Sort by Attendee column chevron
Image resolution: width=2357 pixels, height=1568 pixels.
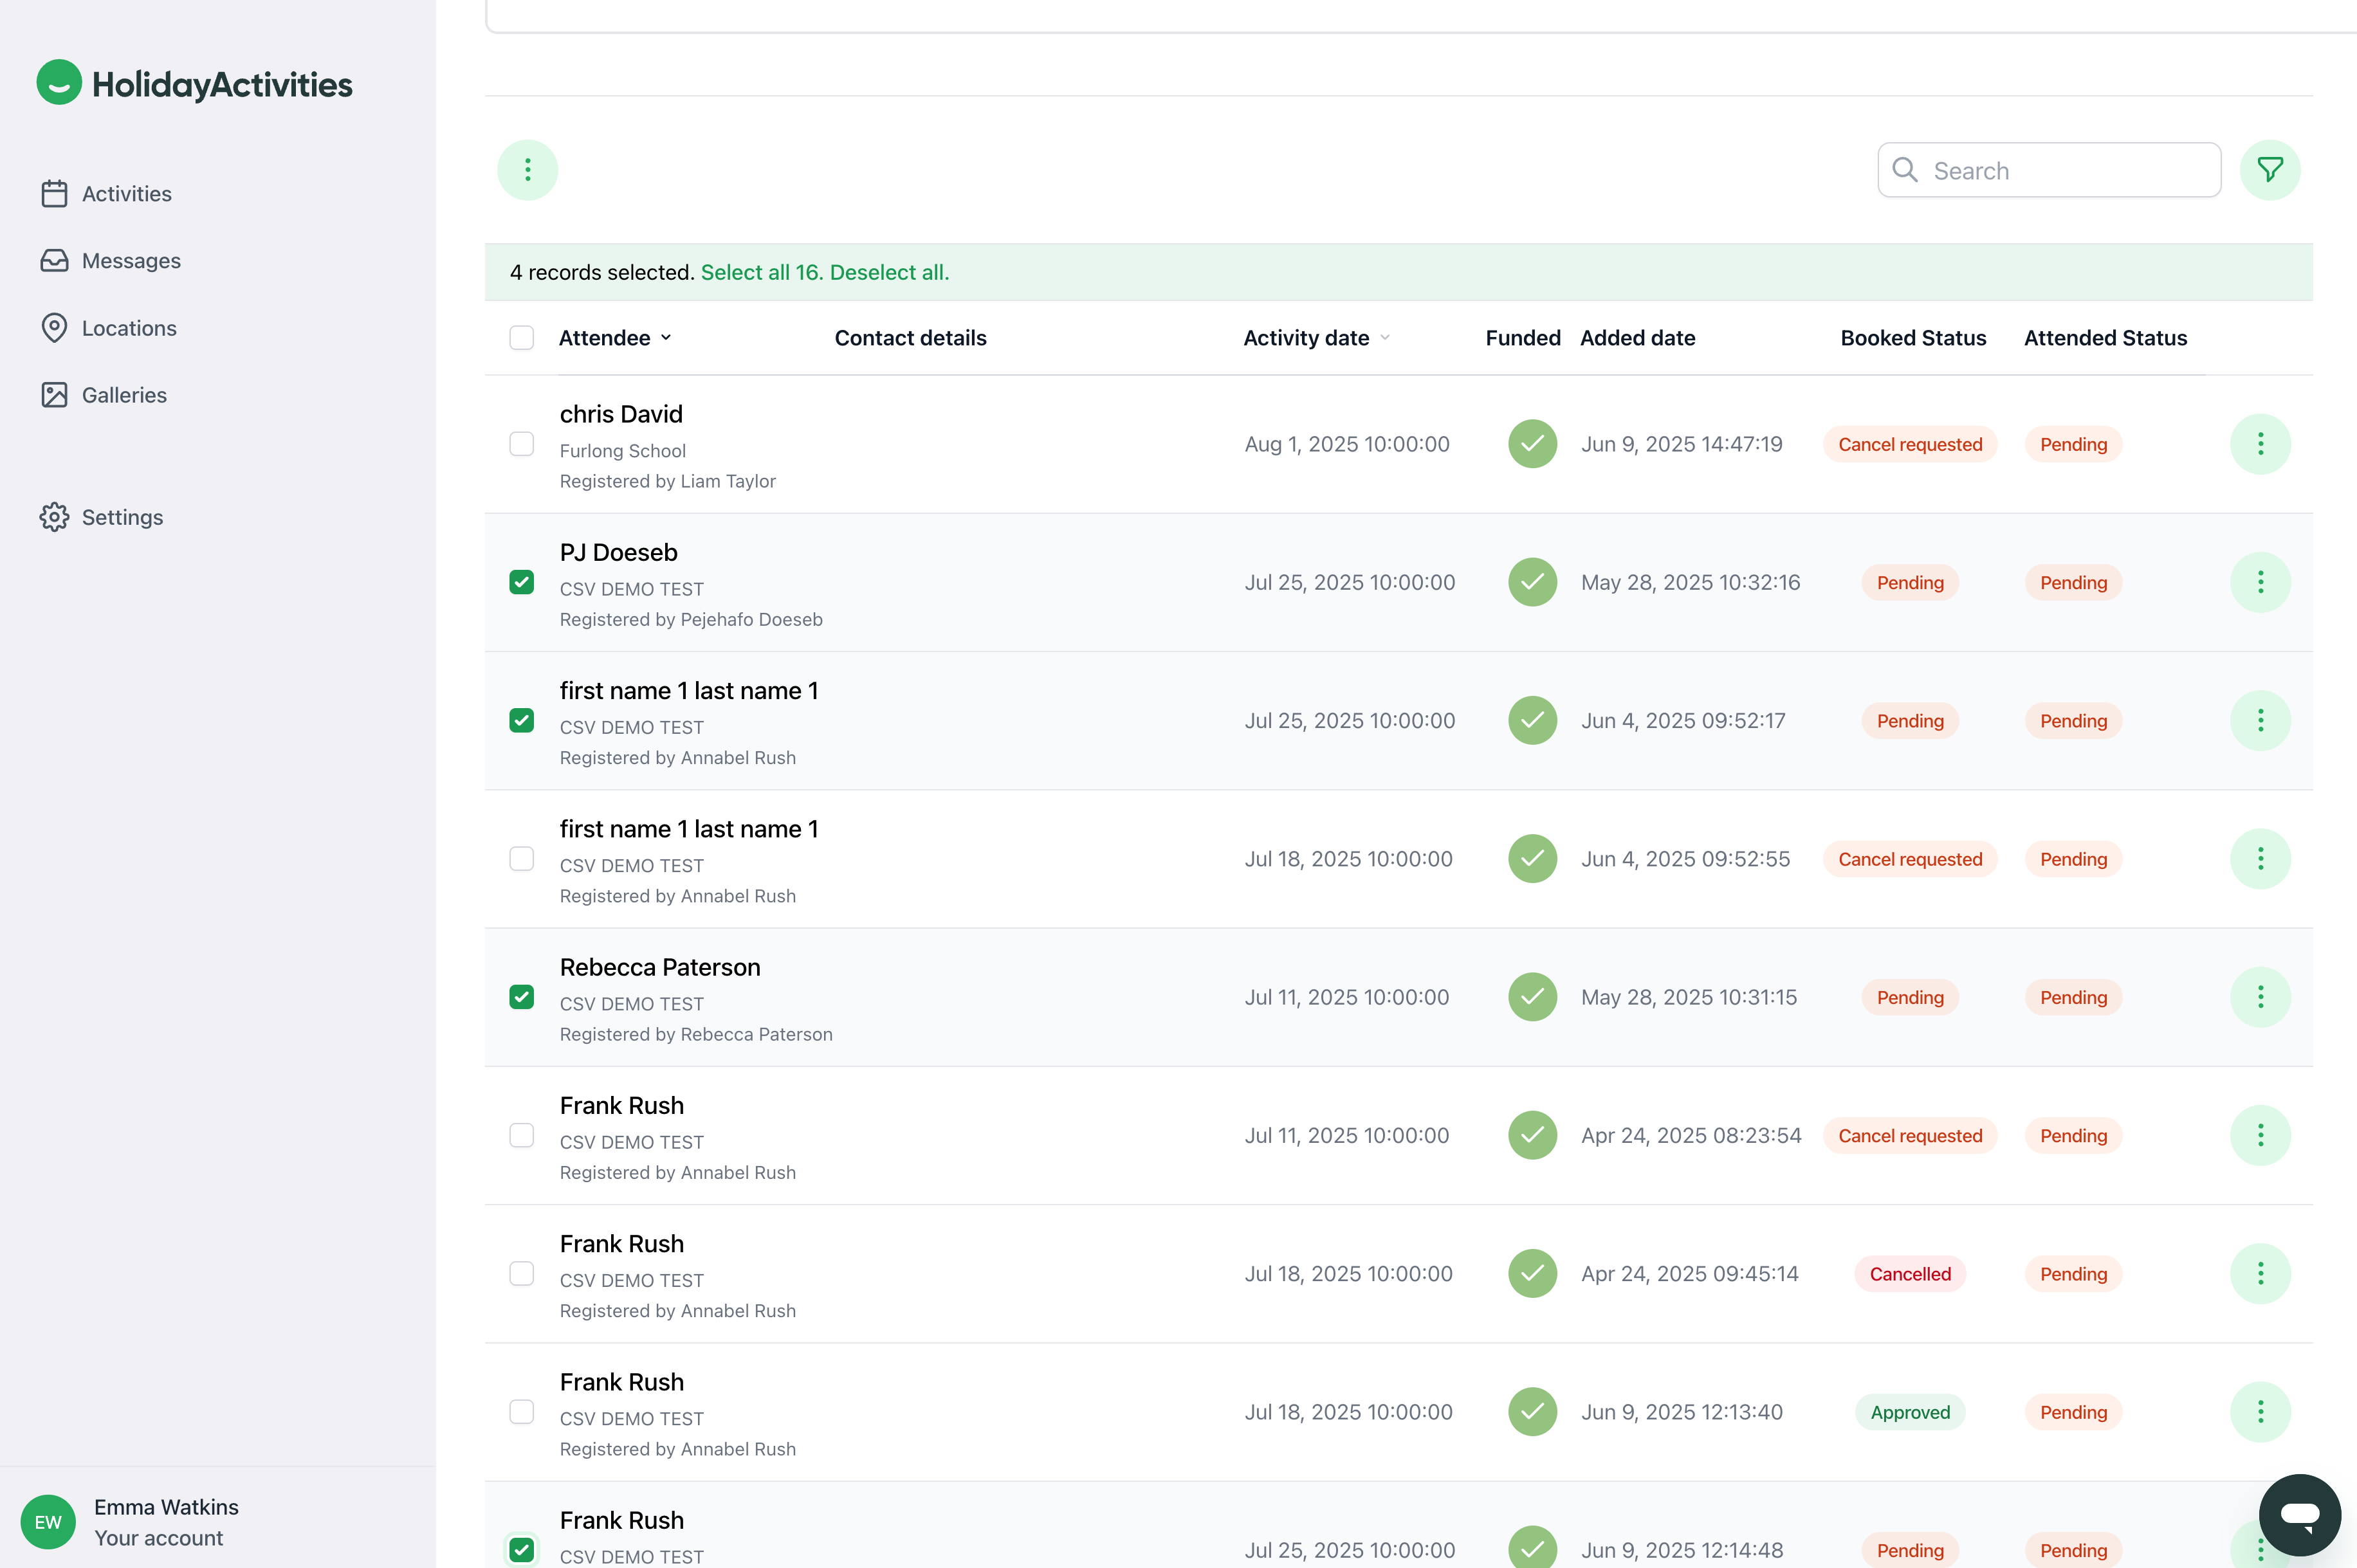coord(666,338)
